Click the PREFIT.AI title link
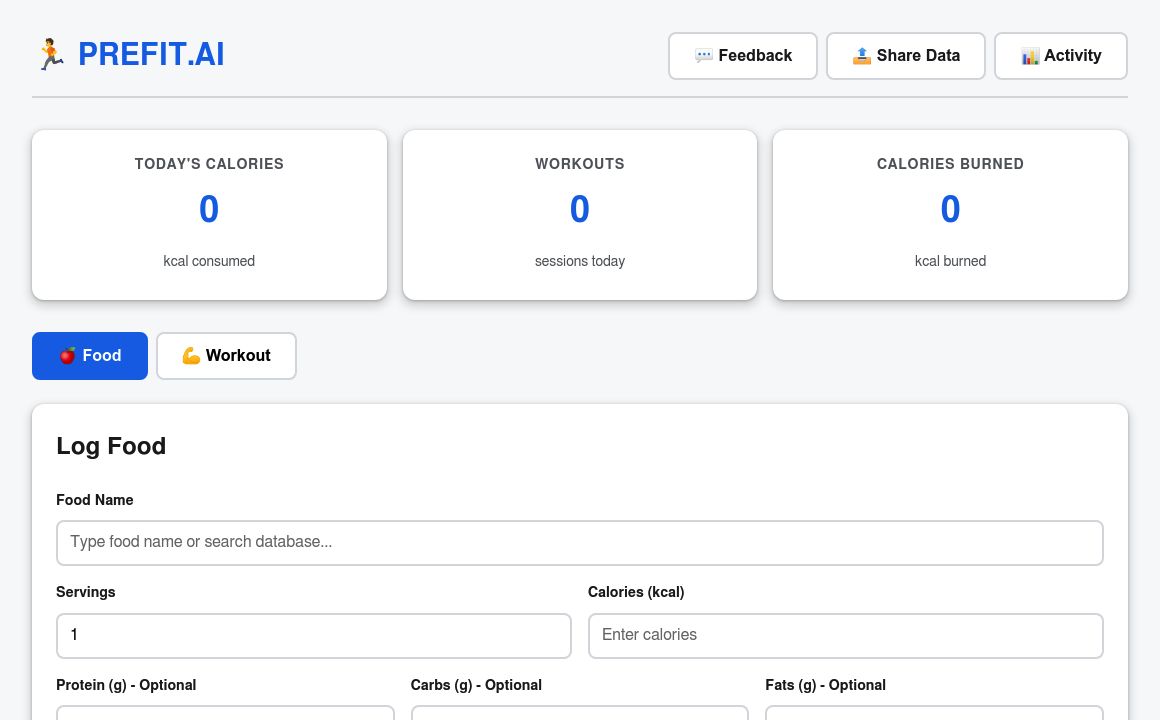 (x=151, y=54)
